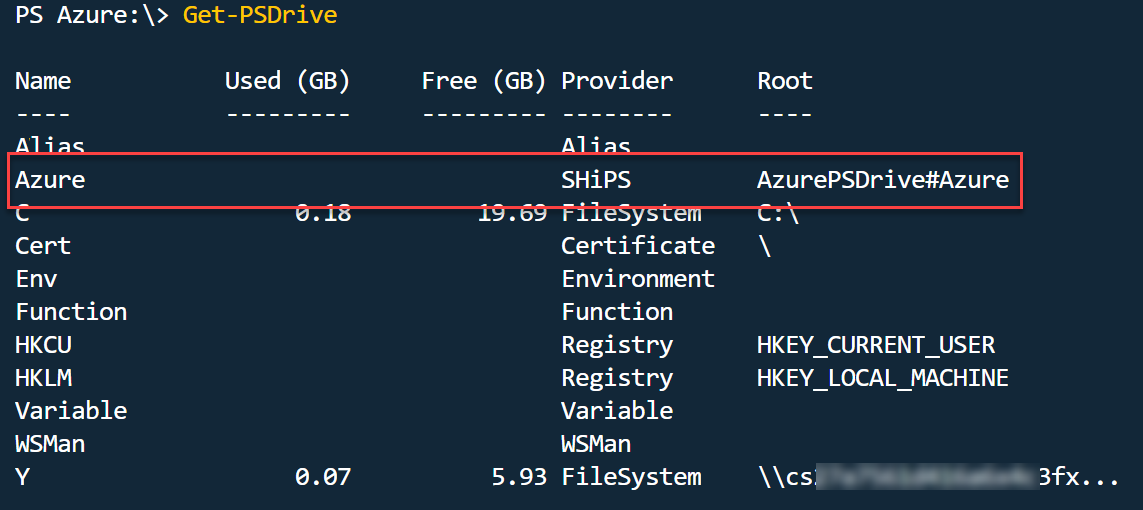This screenshot has width=1143, height=510.
Task: Select the Environment provider entry
Action: click(x=638, y=279)
